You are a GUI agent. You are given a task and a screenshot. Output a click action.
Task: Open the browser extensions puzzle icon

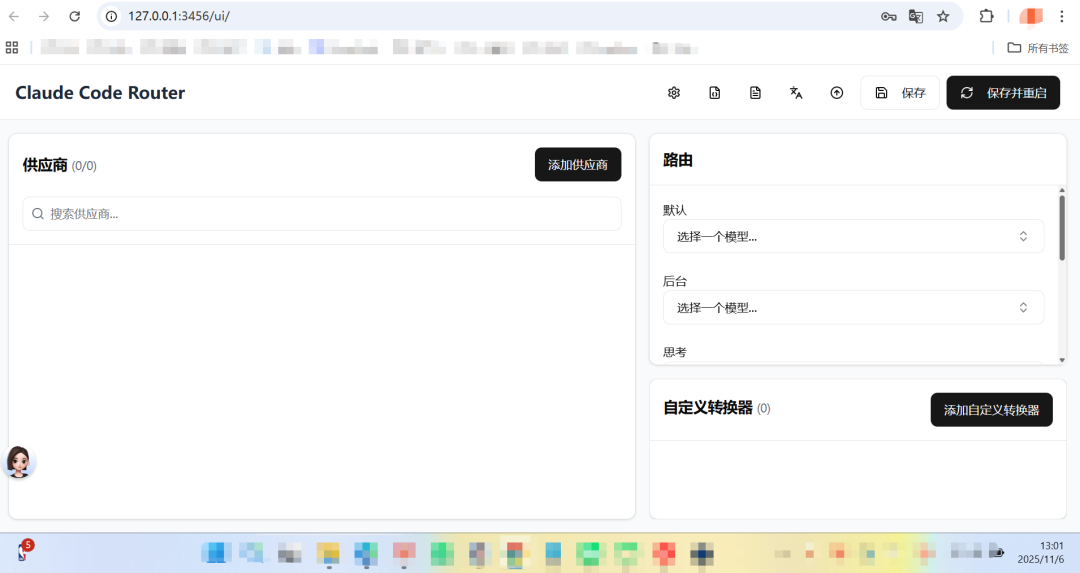click(x=986, y=16)
